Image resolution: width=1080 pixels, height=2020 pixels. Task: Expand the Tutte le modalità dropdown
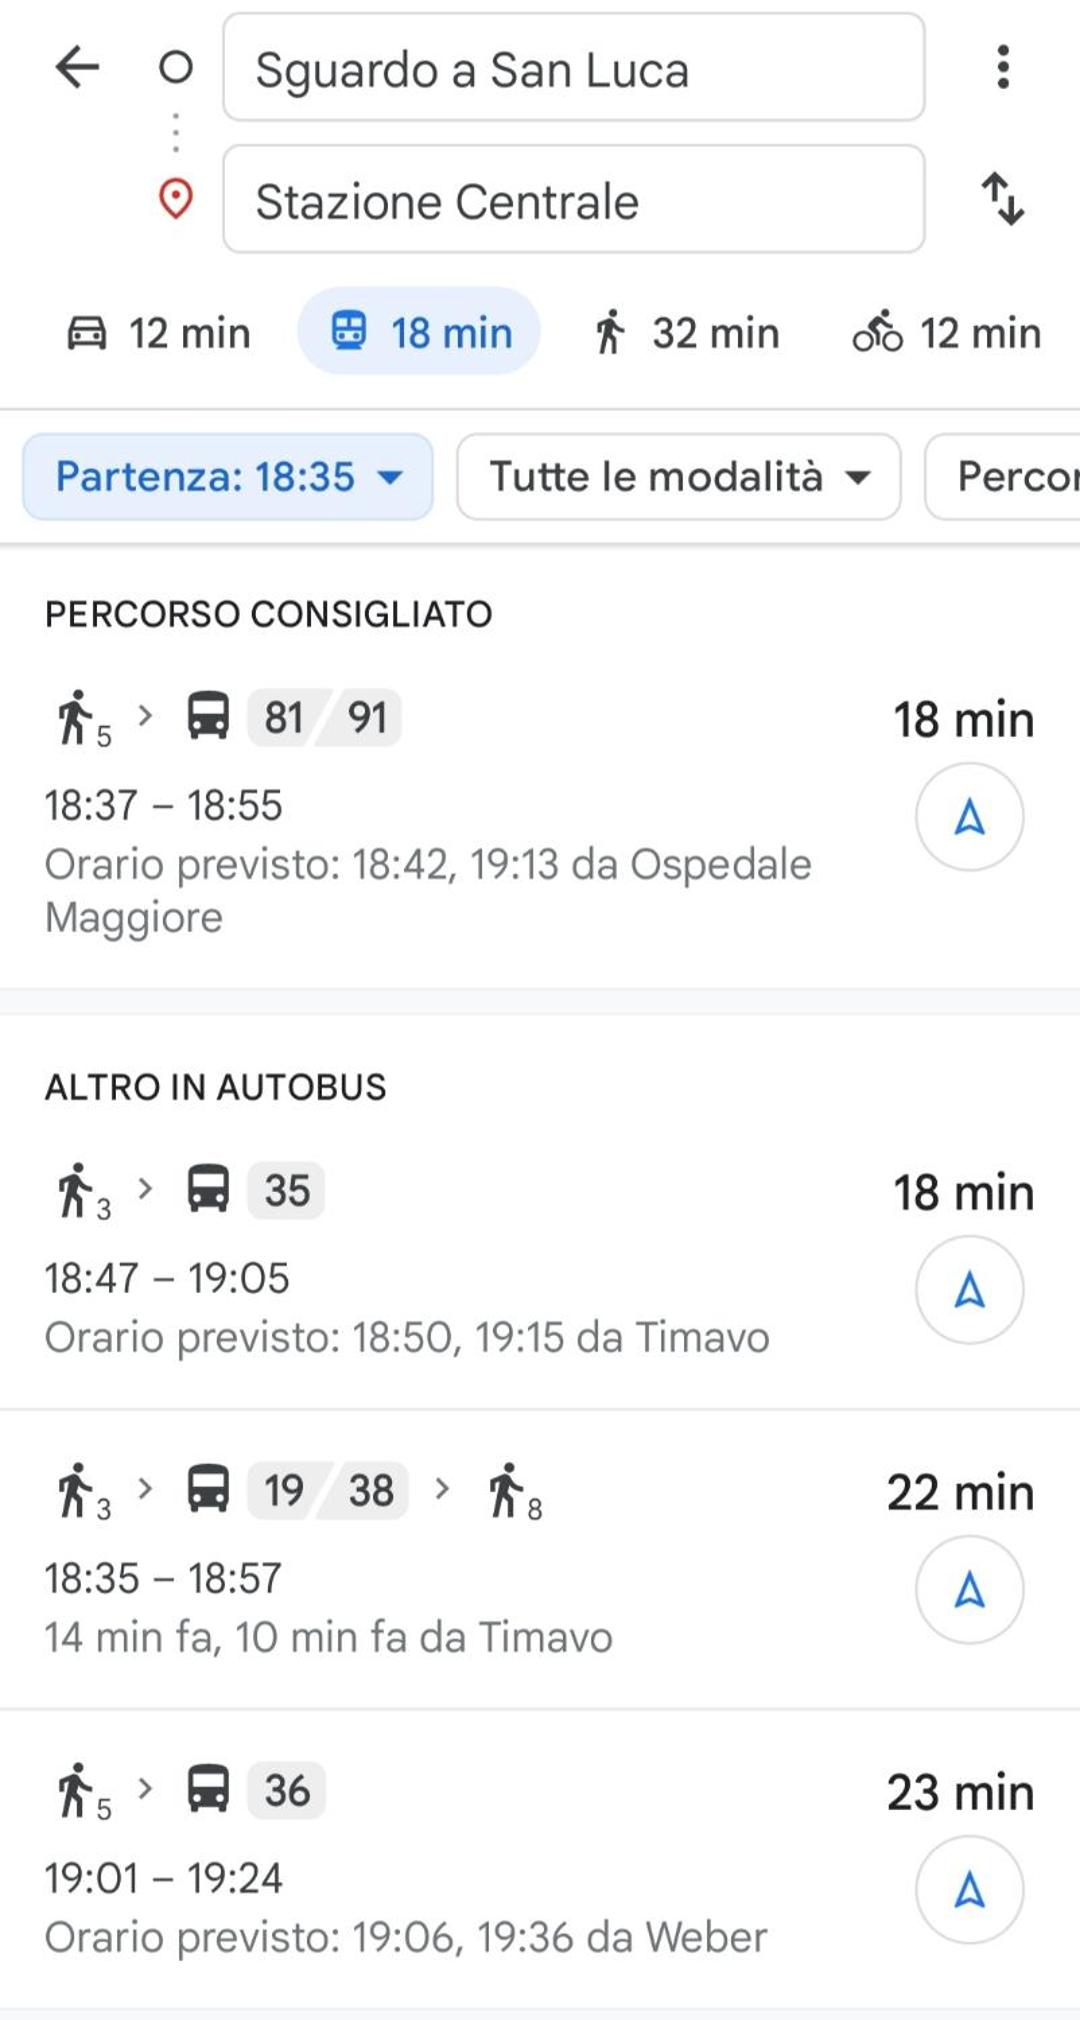click(679, 477)
